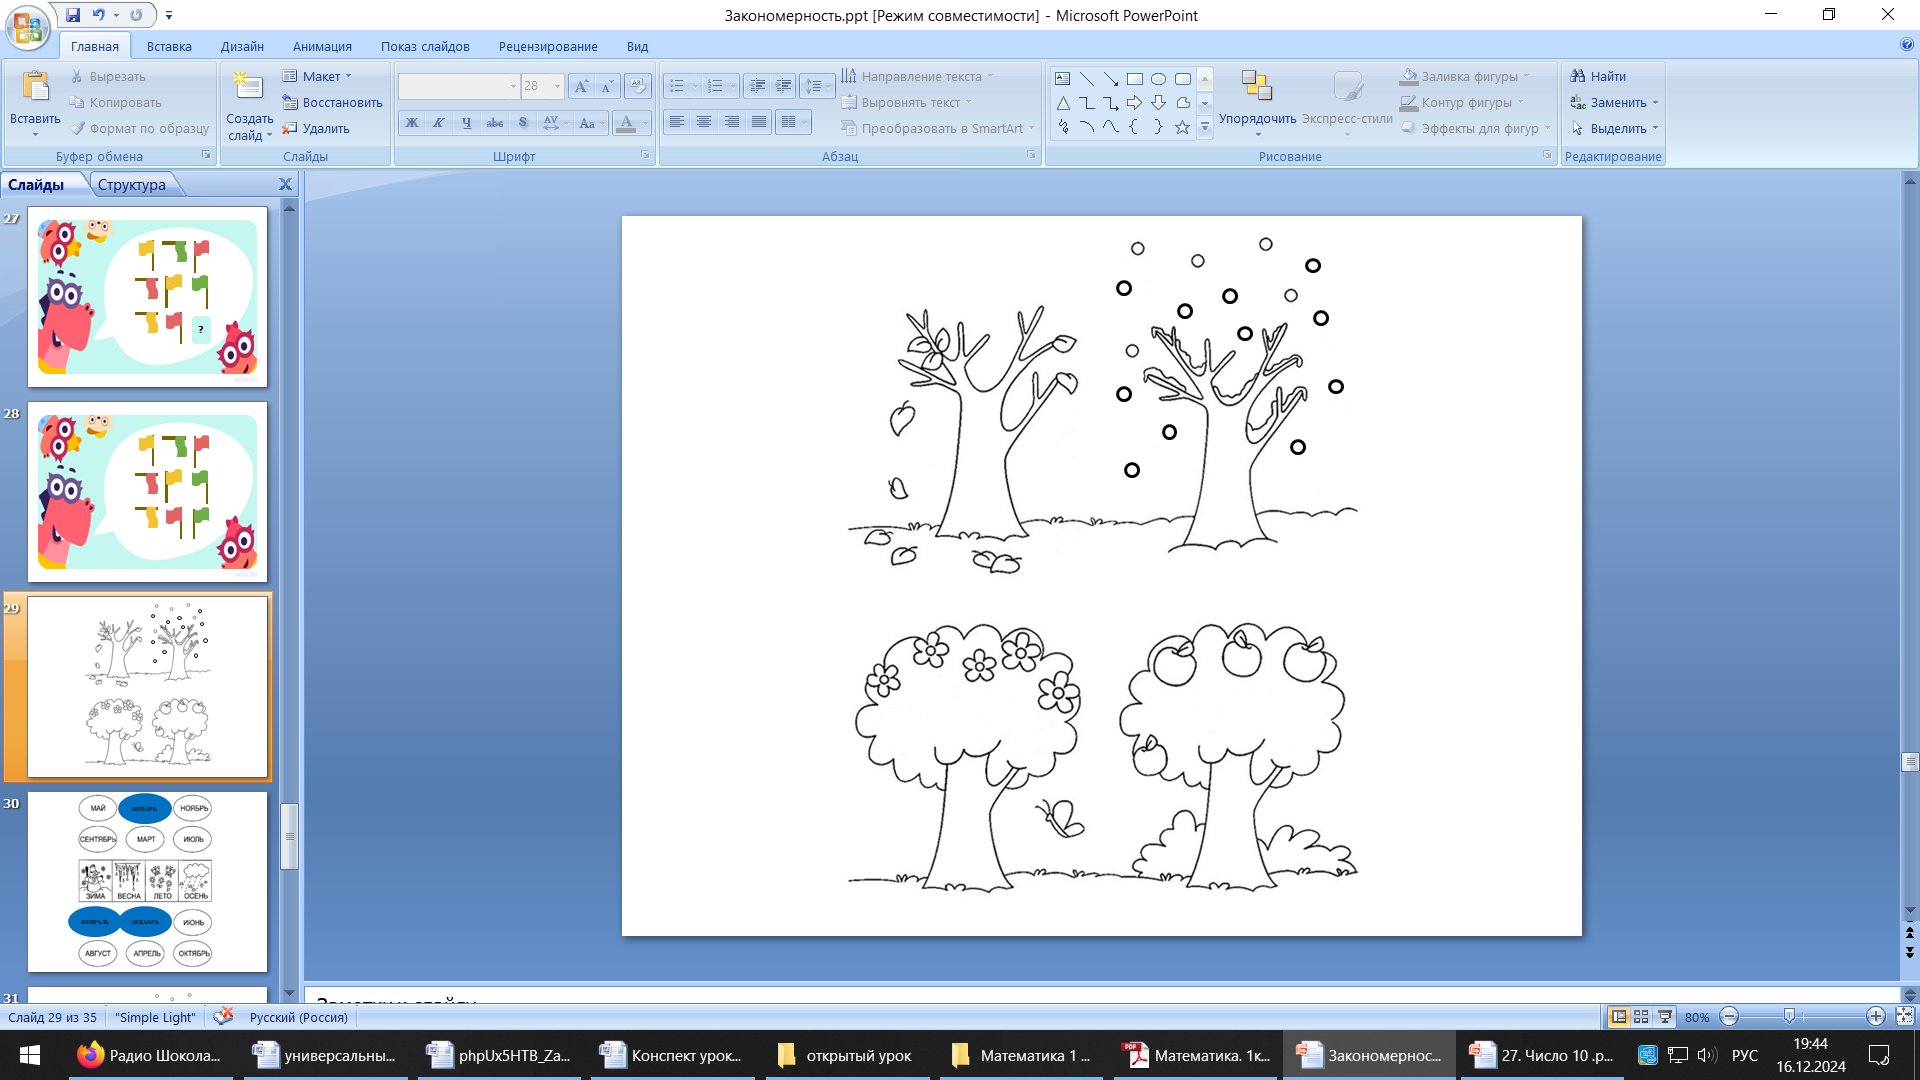Toggle bold formatting button
1920x1080 pixels.
[x=411, y=123]
